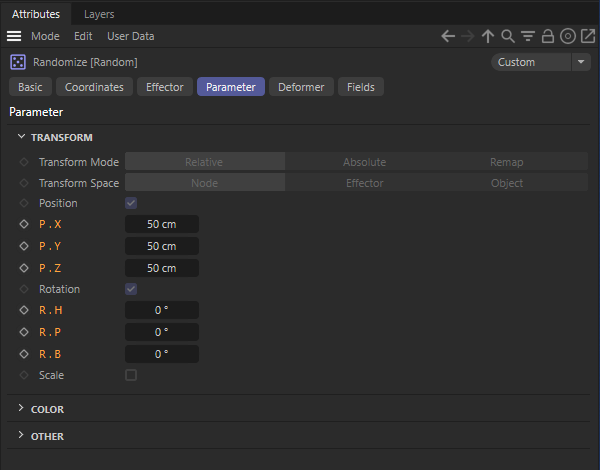The width and height of the screenshot is (600, 470).
Task: Open Attributes in new window icon
Action: [x=588, y=36]
